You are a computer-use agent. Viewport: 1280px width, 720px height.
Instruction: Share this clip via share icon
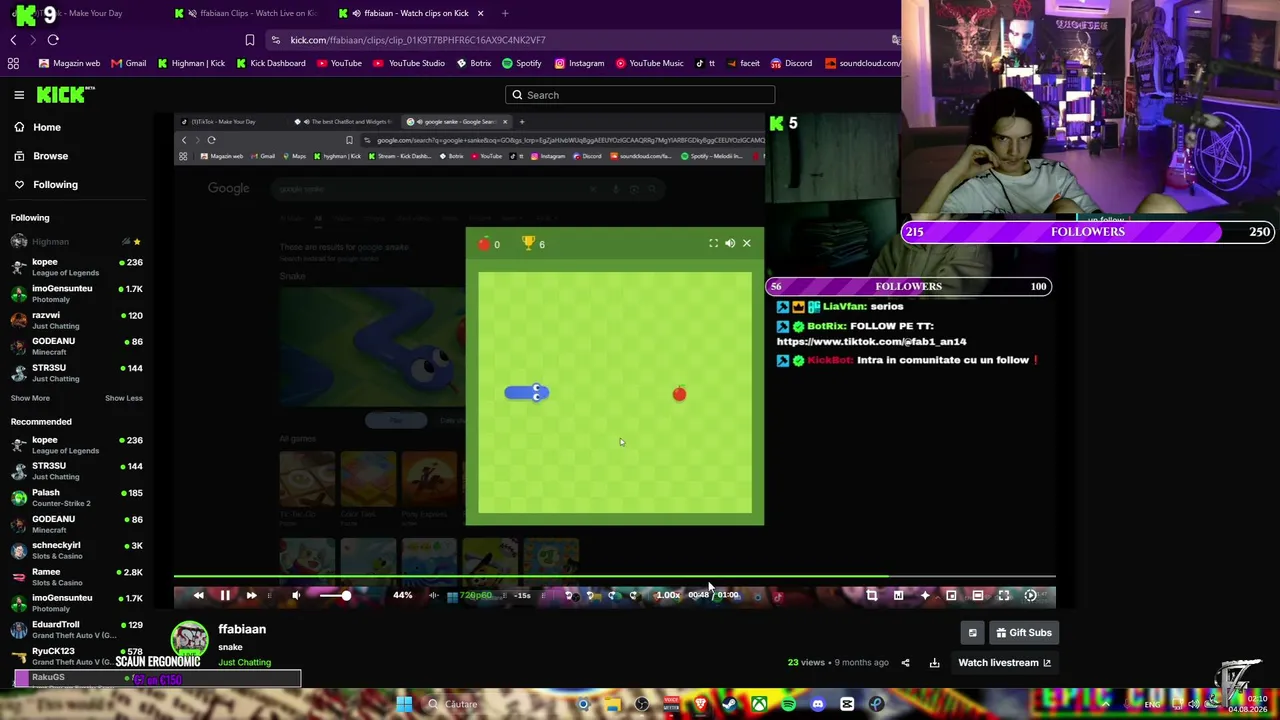(x=905, y=662)
